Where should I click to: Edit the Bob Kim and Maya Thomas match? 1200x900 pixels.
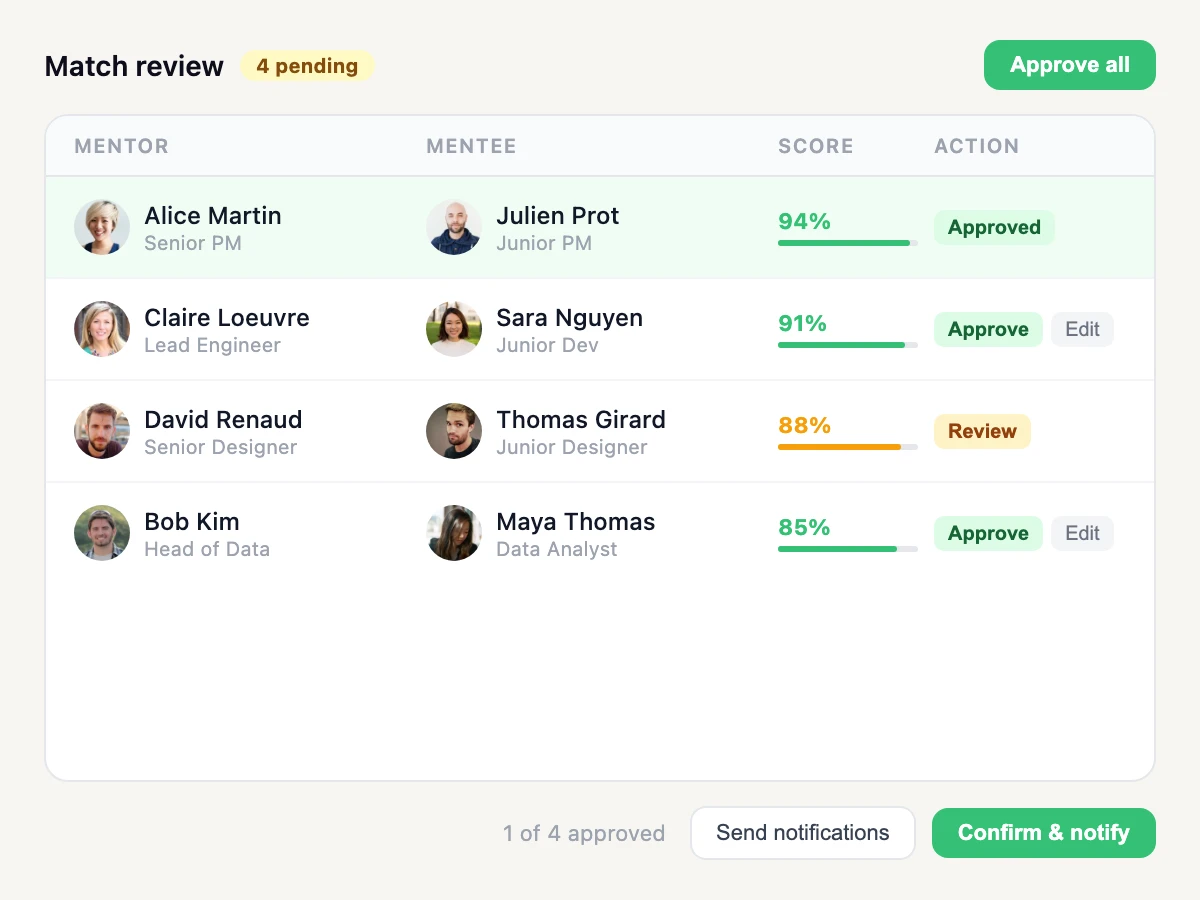(x=1082, y=533)
